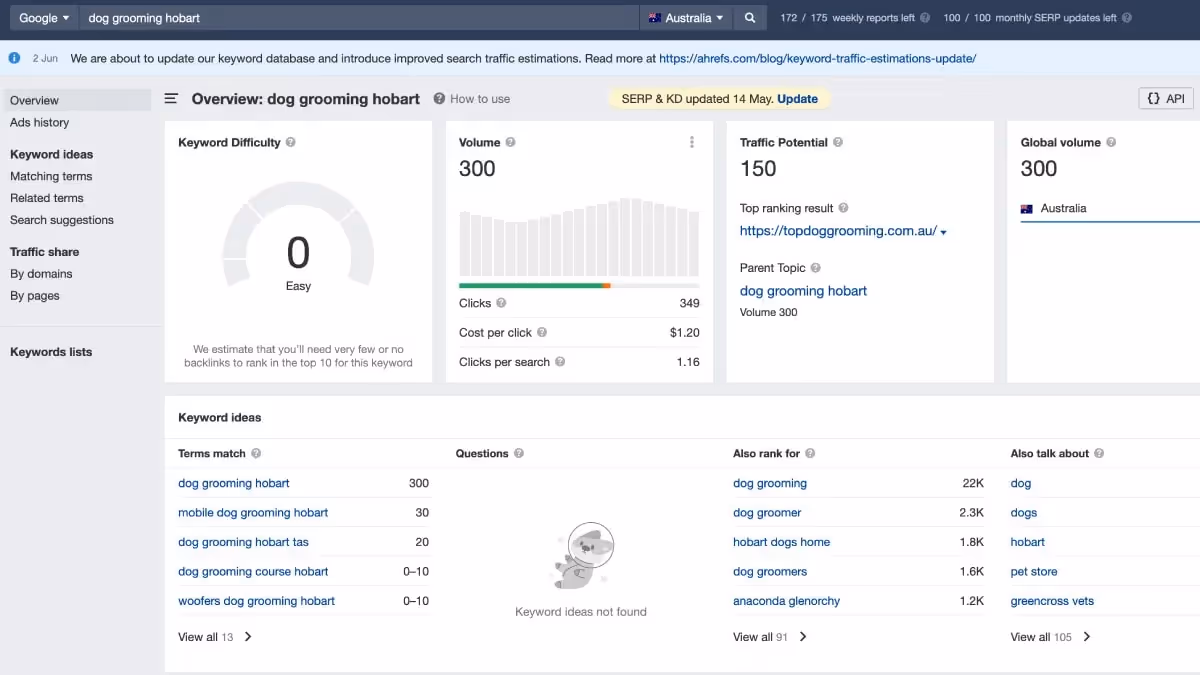This screenshot has height=675, width=1200.
Task: Select Overview in the left sidebar
Action: [x=76, y=100]
